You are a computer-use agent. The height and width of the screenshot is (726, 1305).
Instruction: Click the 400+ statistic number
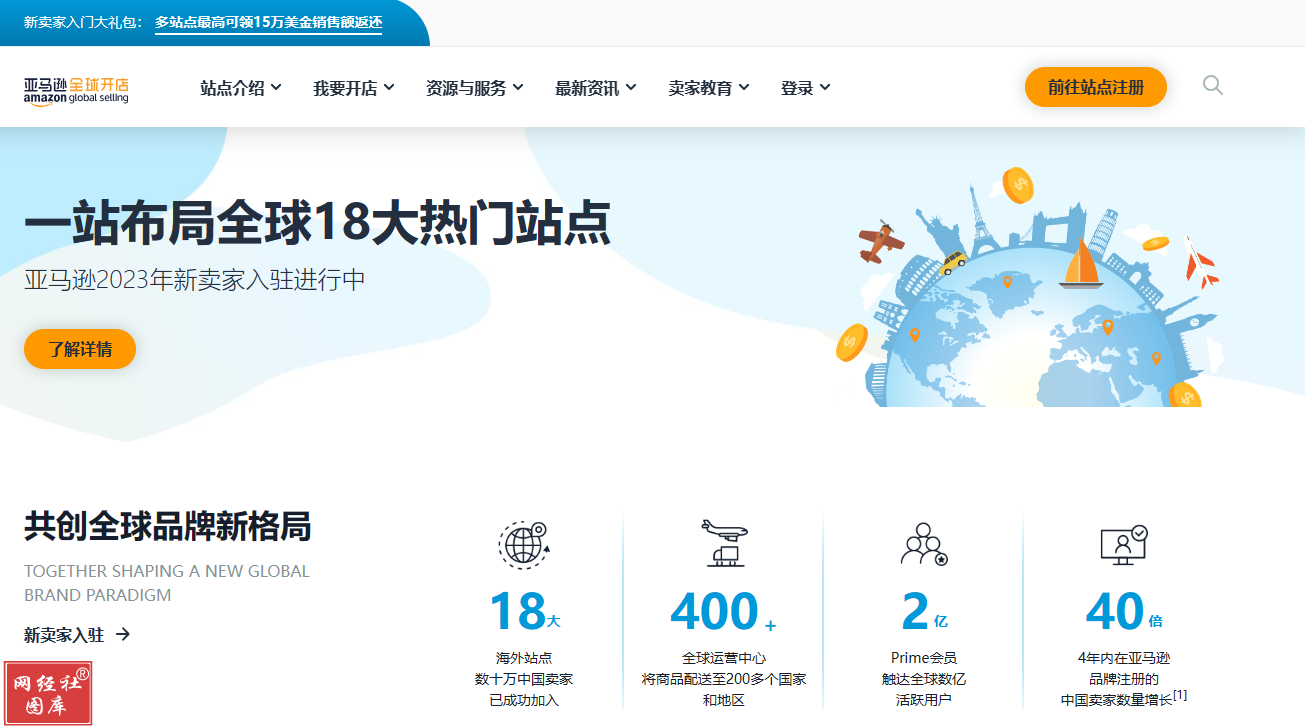coord(723,611)
